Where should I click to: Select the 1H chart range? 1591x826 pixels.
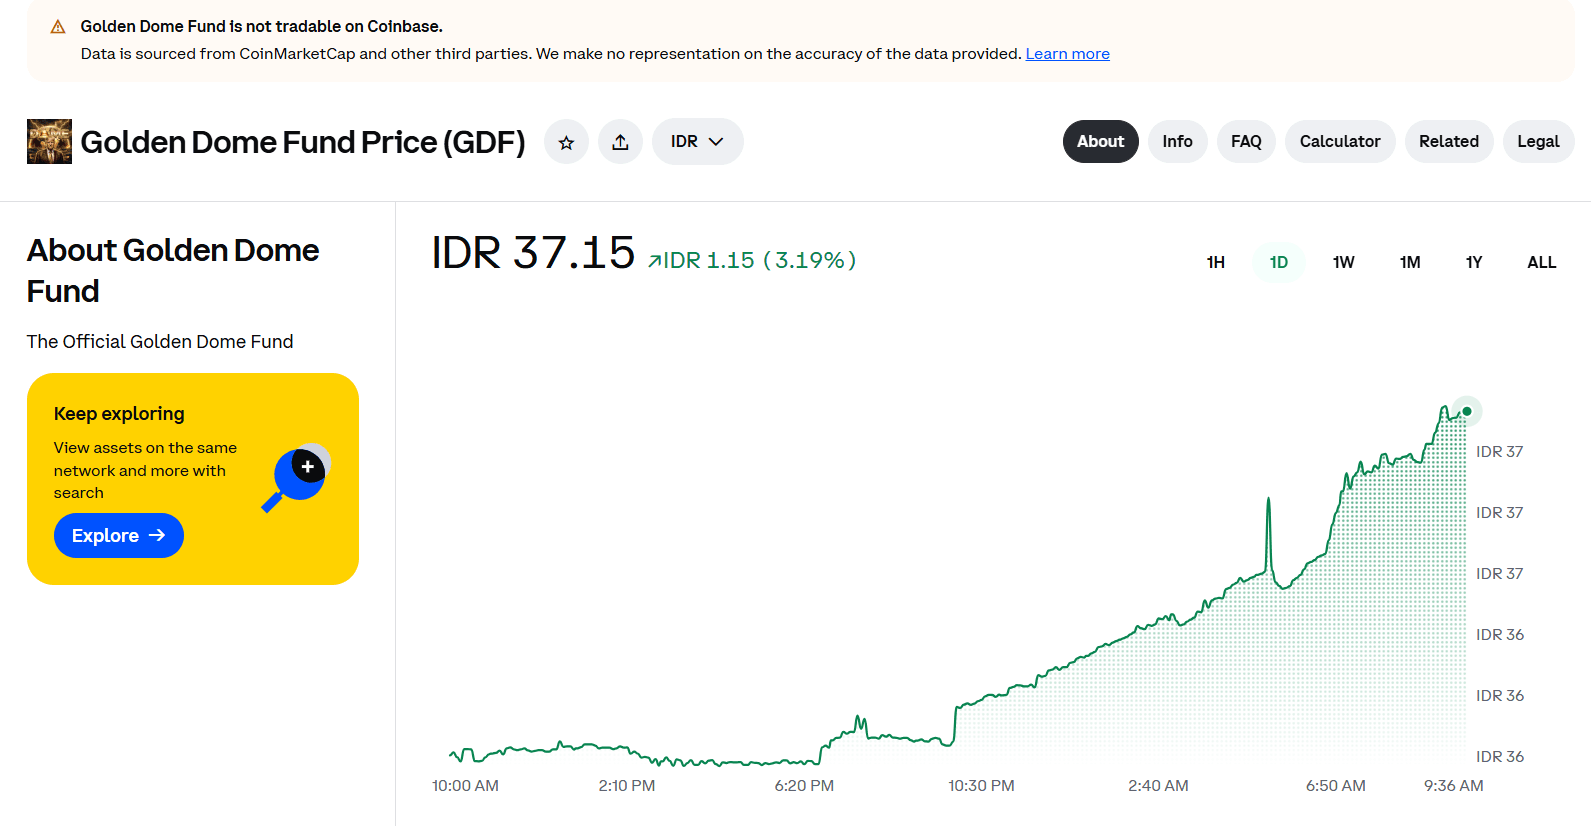point(1215,262)
